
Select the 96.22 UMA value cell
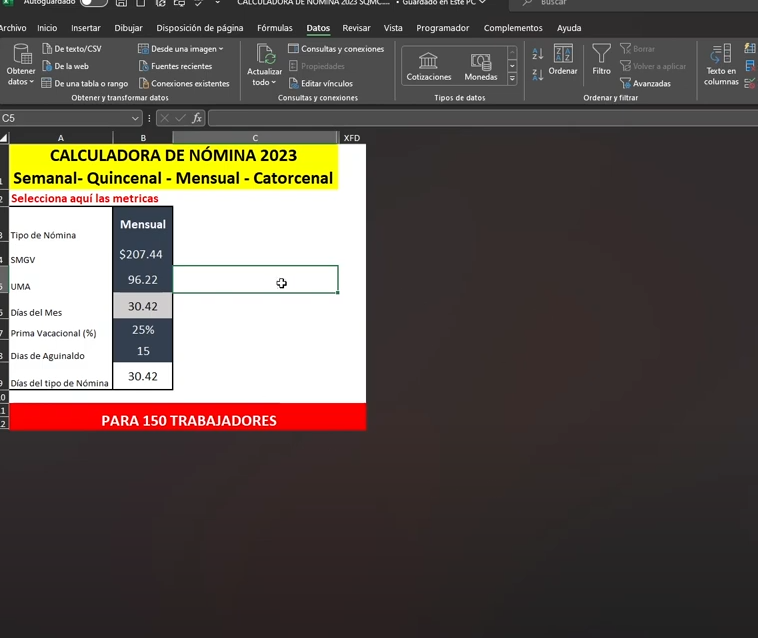[x=143, y=279]
